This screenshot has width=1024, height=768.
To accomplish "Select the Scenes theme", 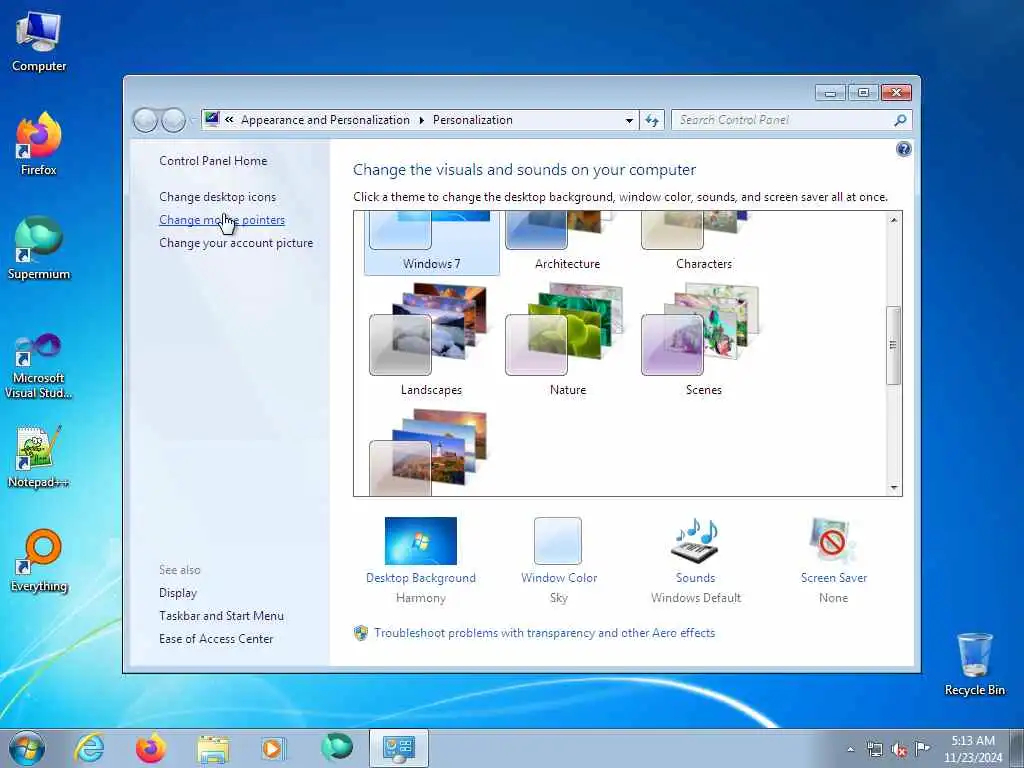I will point(703,340).
